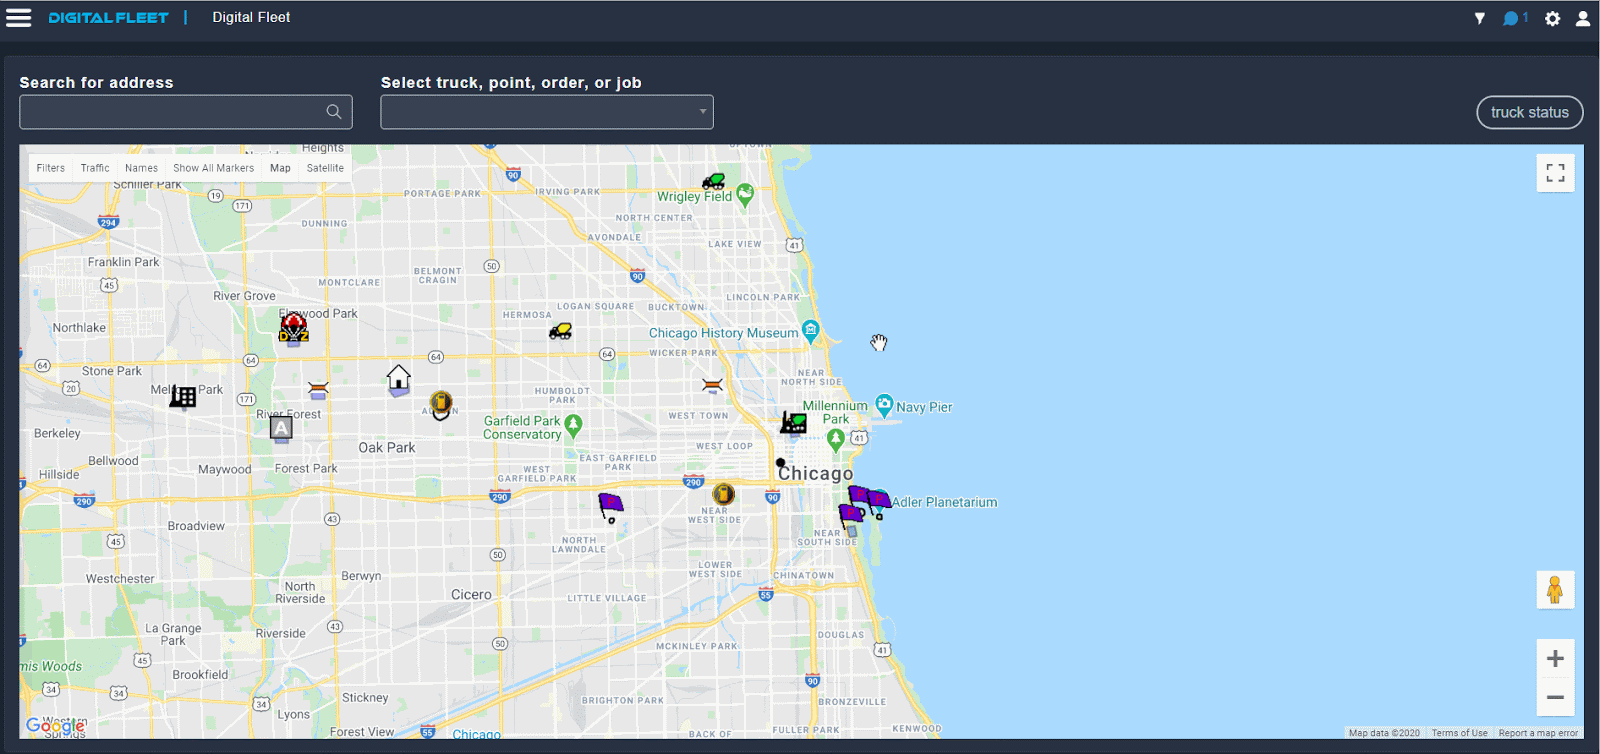This screenshot has height=754, width=1600.
Task: Open the map Filters menu
Action: [x=50, y=168]
